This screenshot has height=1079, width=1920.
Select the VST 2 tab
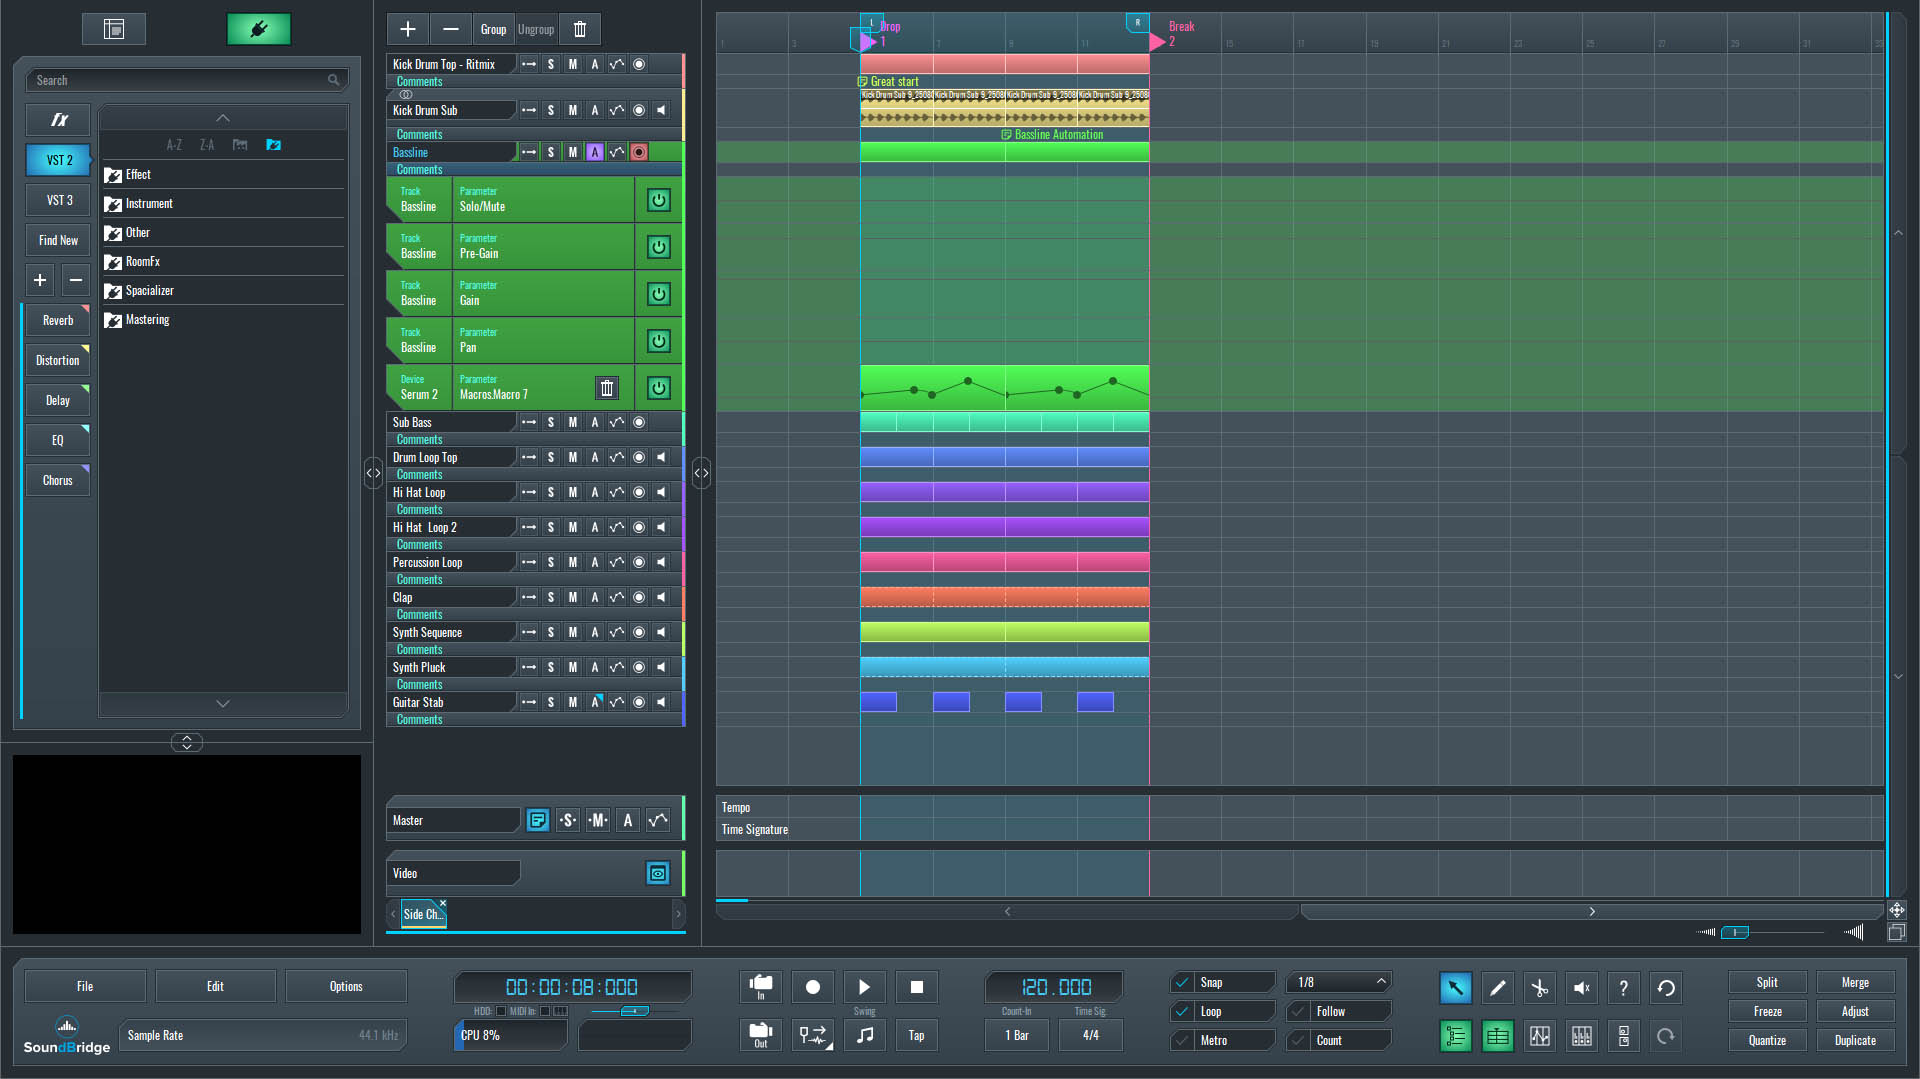(59, 160)
